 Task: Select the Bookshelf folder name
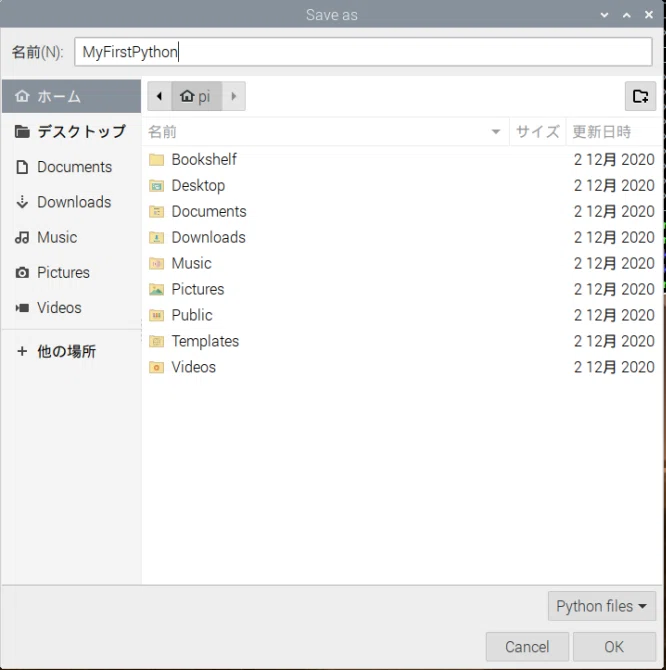tap(204, 160)
